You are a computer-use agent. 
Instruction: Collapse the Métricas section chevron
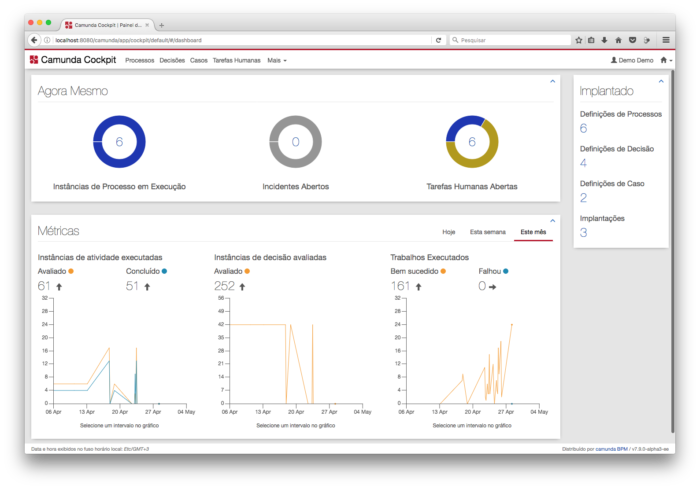click(x=552, y=221)
